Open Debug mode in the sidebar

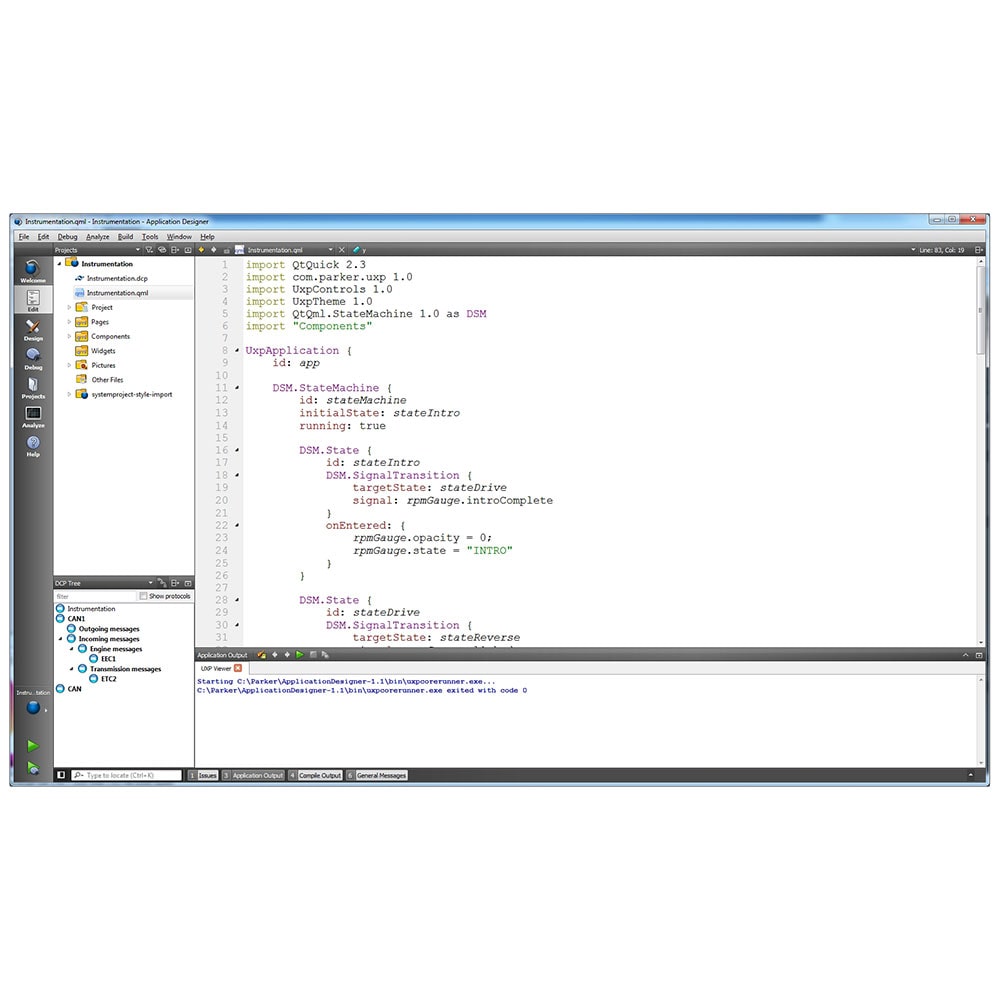pyautogui.click(x=33, y=358)
